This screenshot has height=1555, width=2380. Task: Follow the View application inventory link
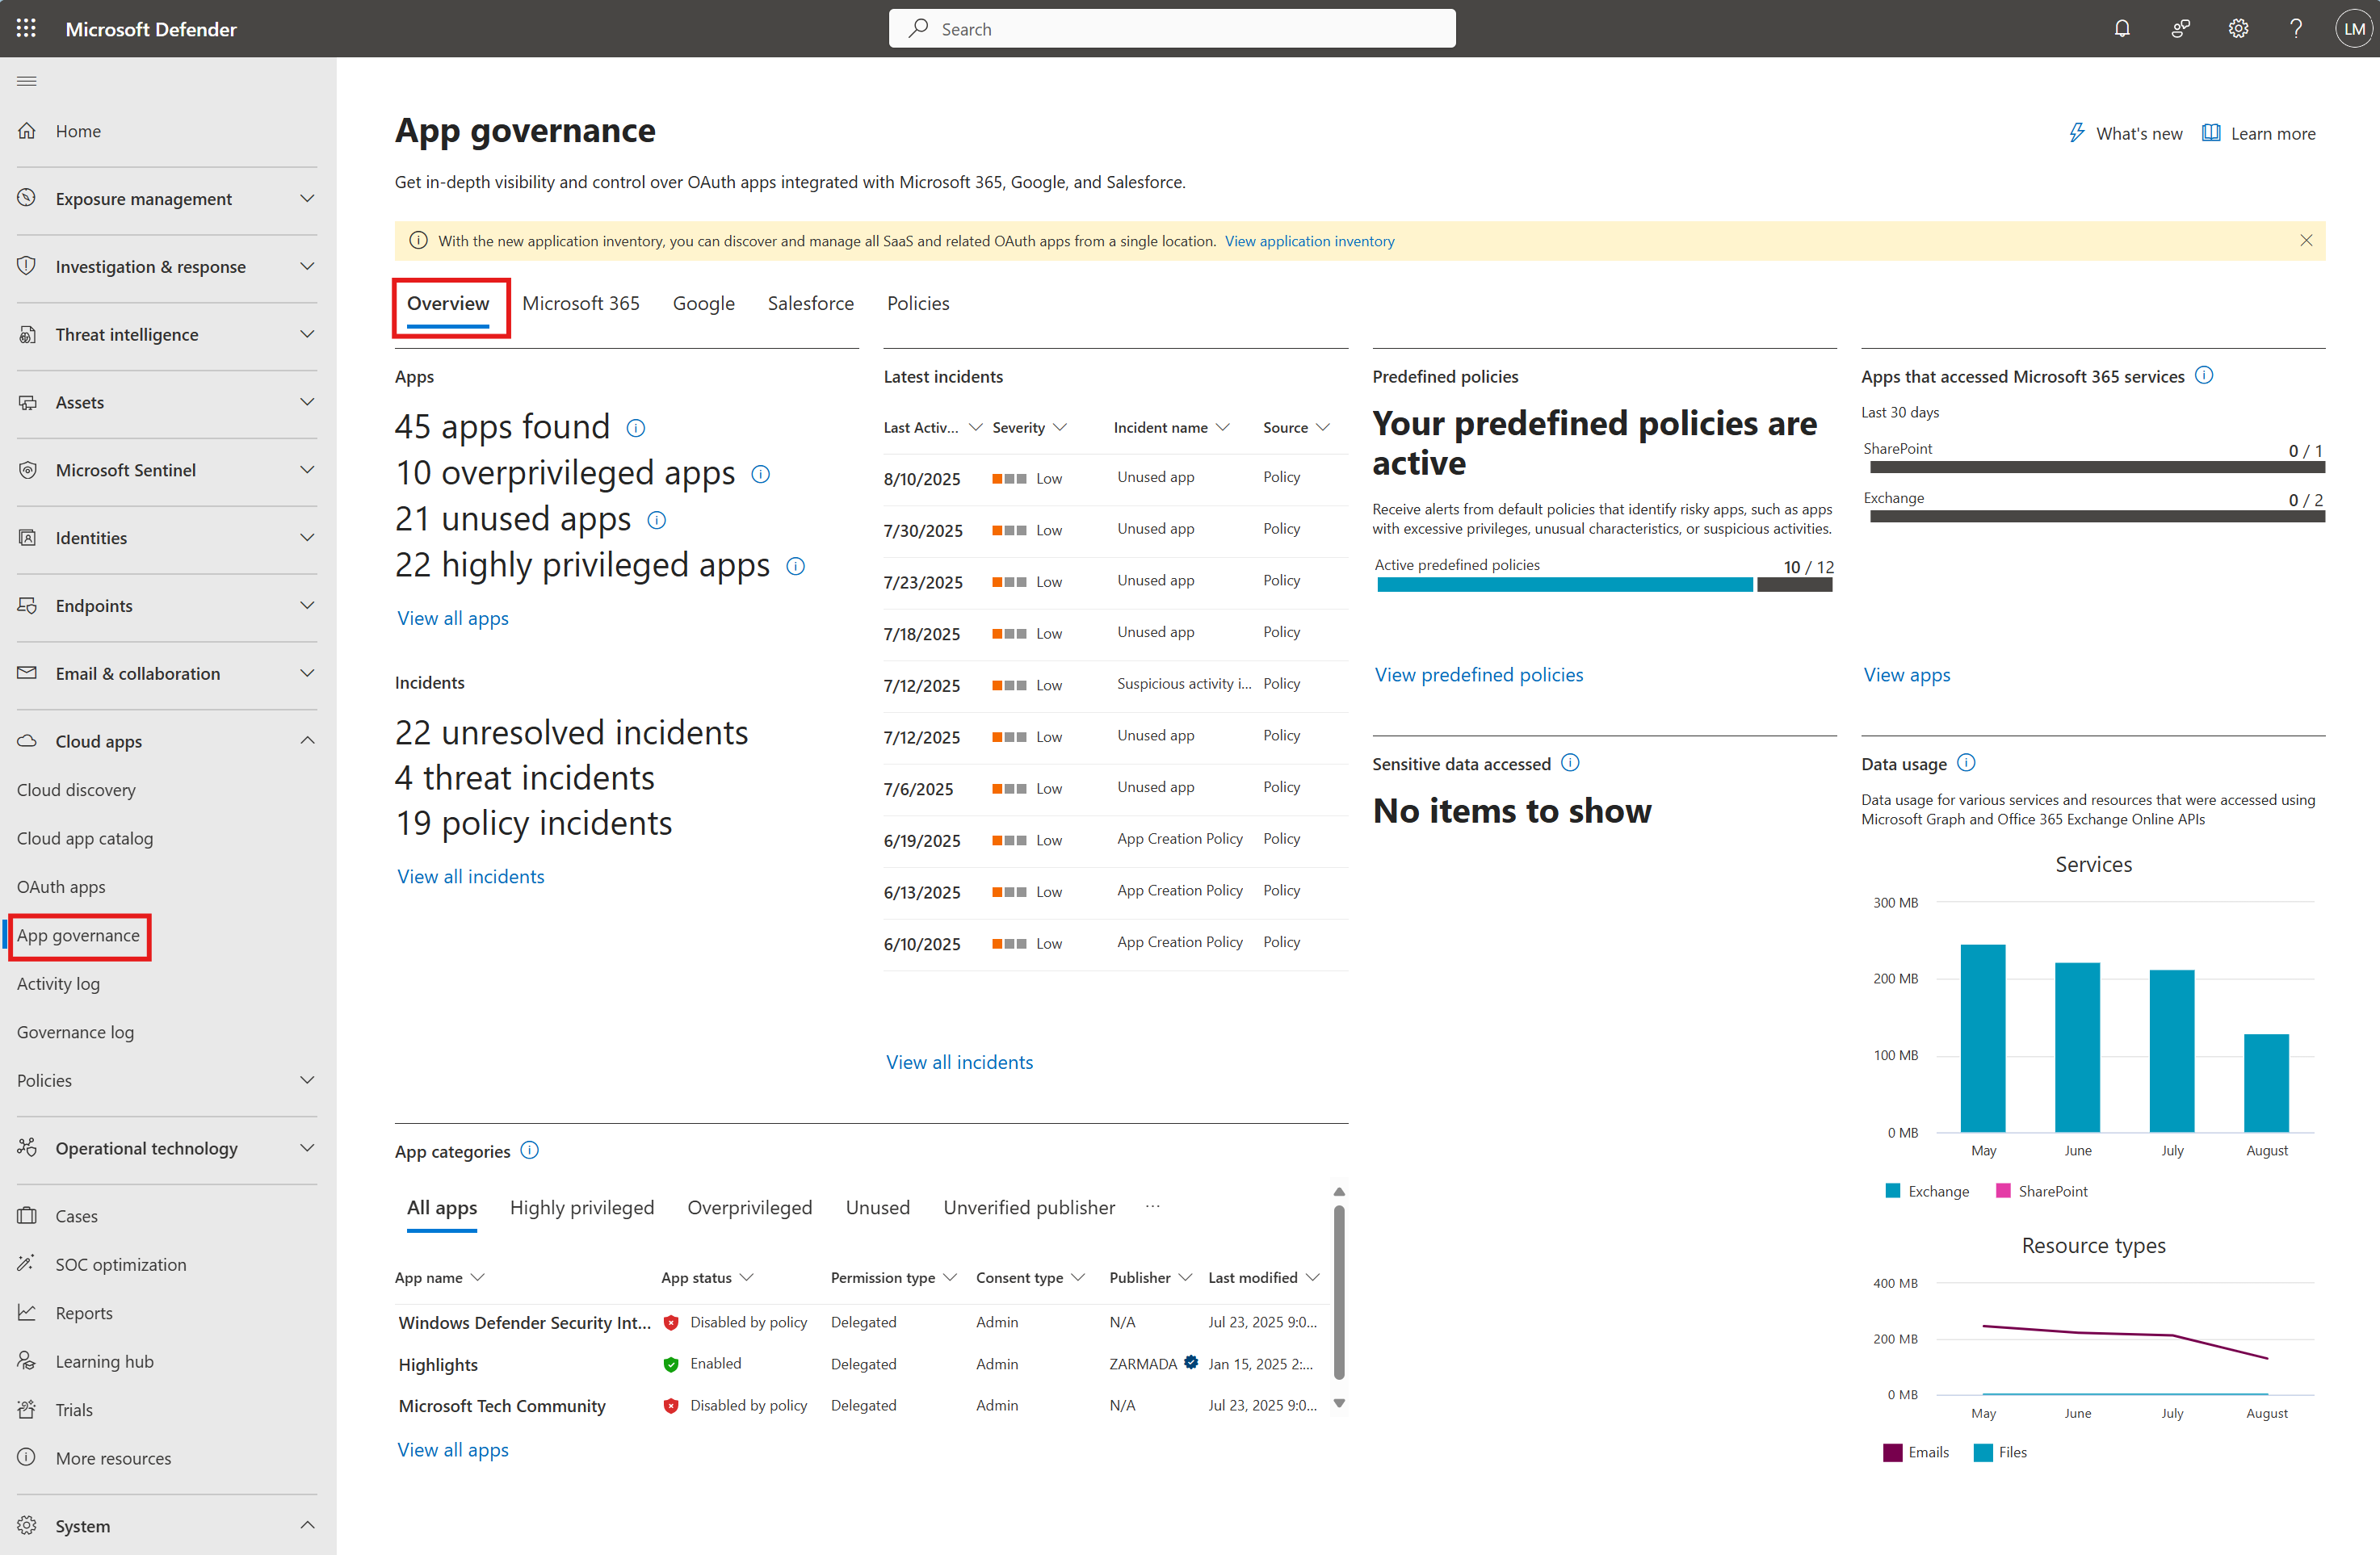[x=1310, y=240]
